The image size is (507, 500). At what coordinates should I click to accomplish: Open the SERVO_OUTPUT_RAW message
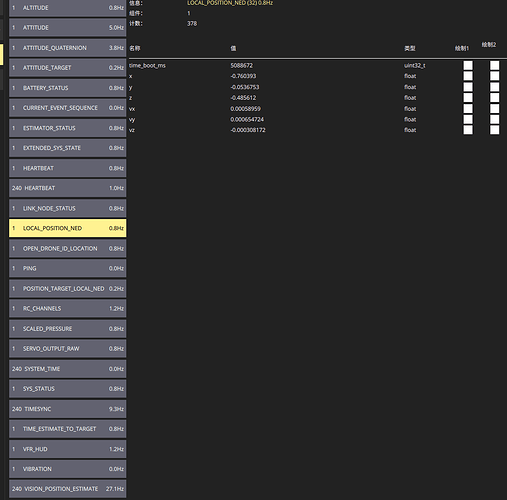coord(67,348)
